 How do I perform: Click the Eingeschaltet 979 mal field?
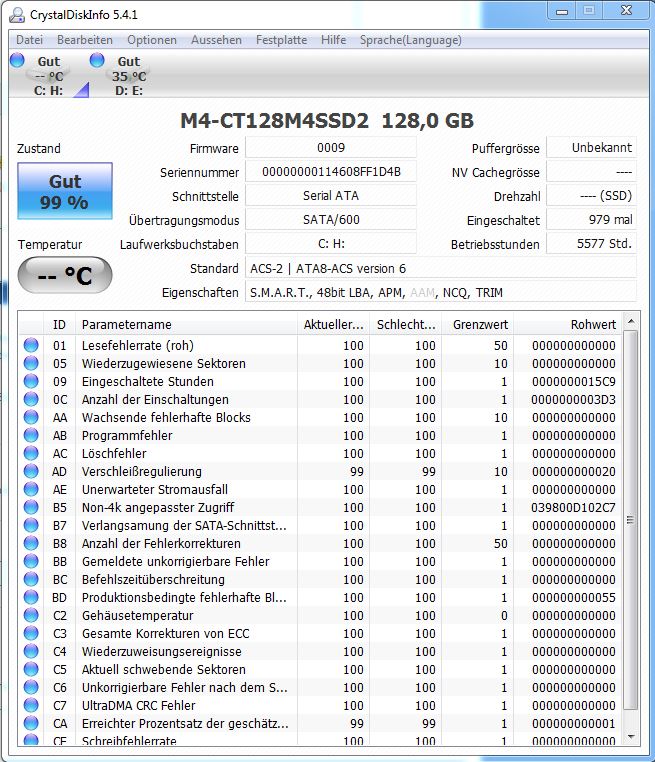[x=591, y=220]
